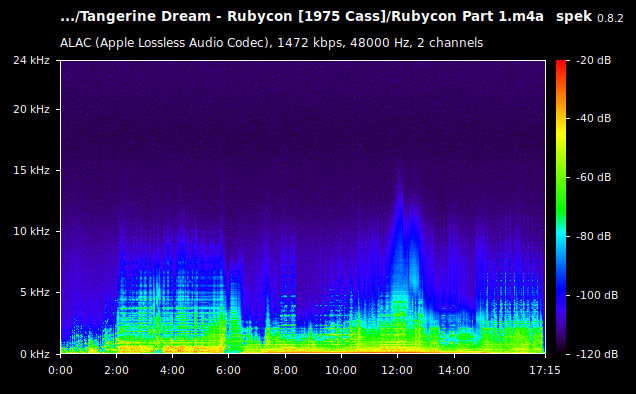Click the '2:00' time axis label
Screen dimensions: 636x394
(x=116, y=370)
